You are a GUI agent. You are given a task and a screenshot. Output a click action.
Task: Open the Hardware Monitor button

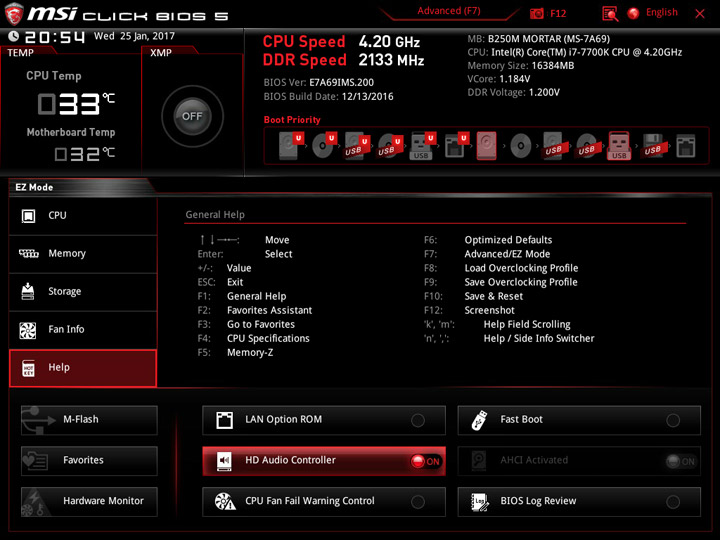(x=89, y=501)
